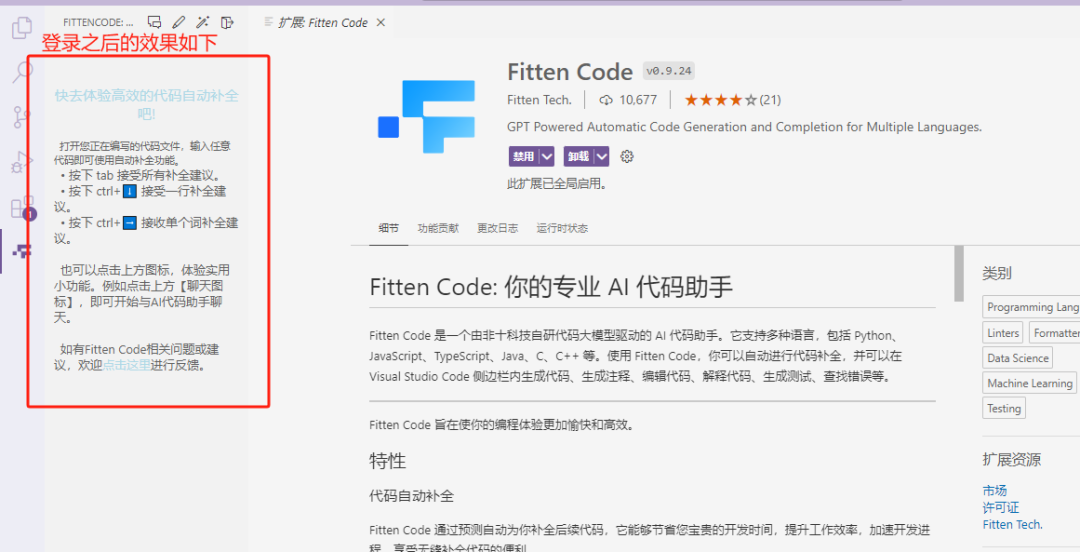Click the Formatters category tag

[x=1055, y=332]
